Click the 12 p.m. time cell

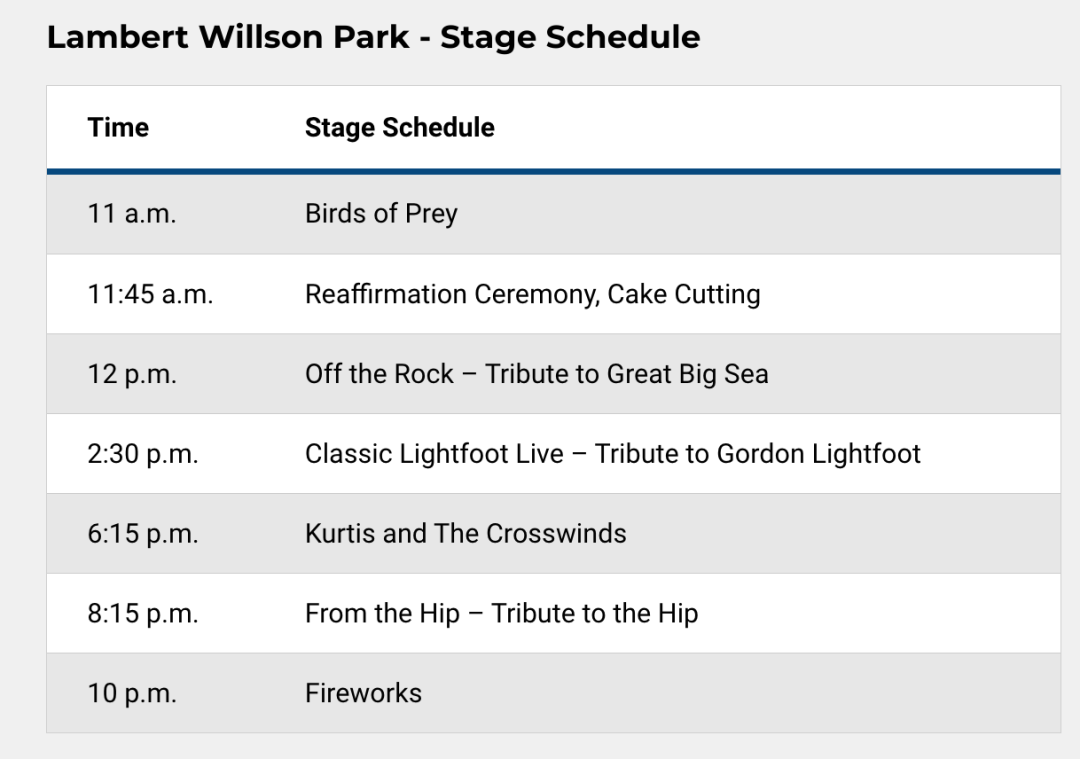pos(132,374)
